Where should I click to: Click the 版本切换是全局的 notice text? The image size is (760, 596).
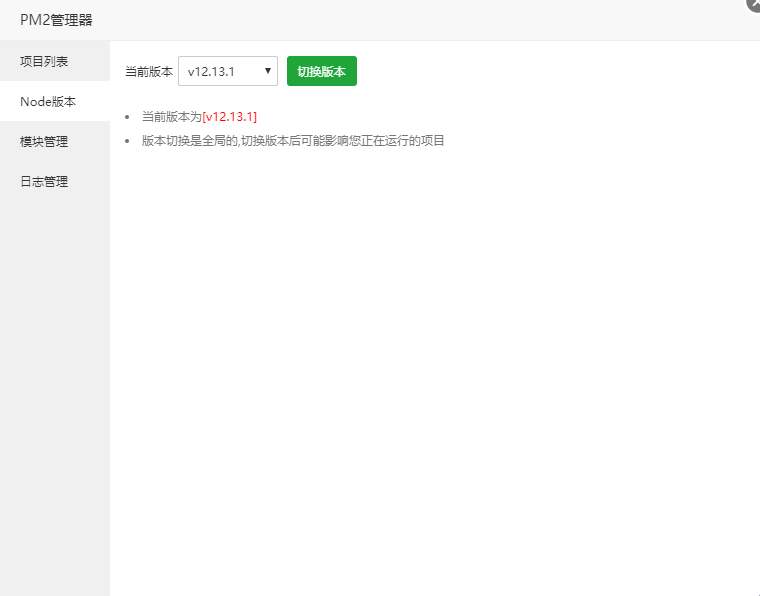click(293, 141)
